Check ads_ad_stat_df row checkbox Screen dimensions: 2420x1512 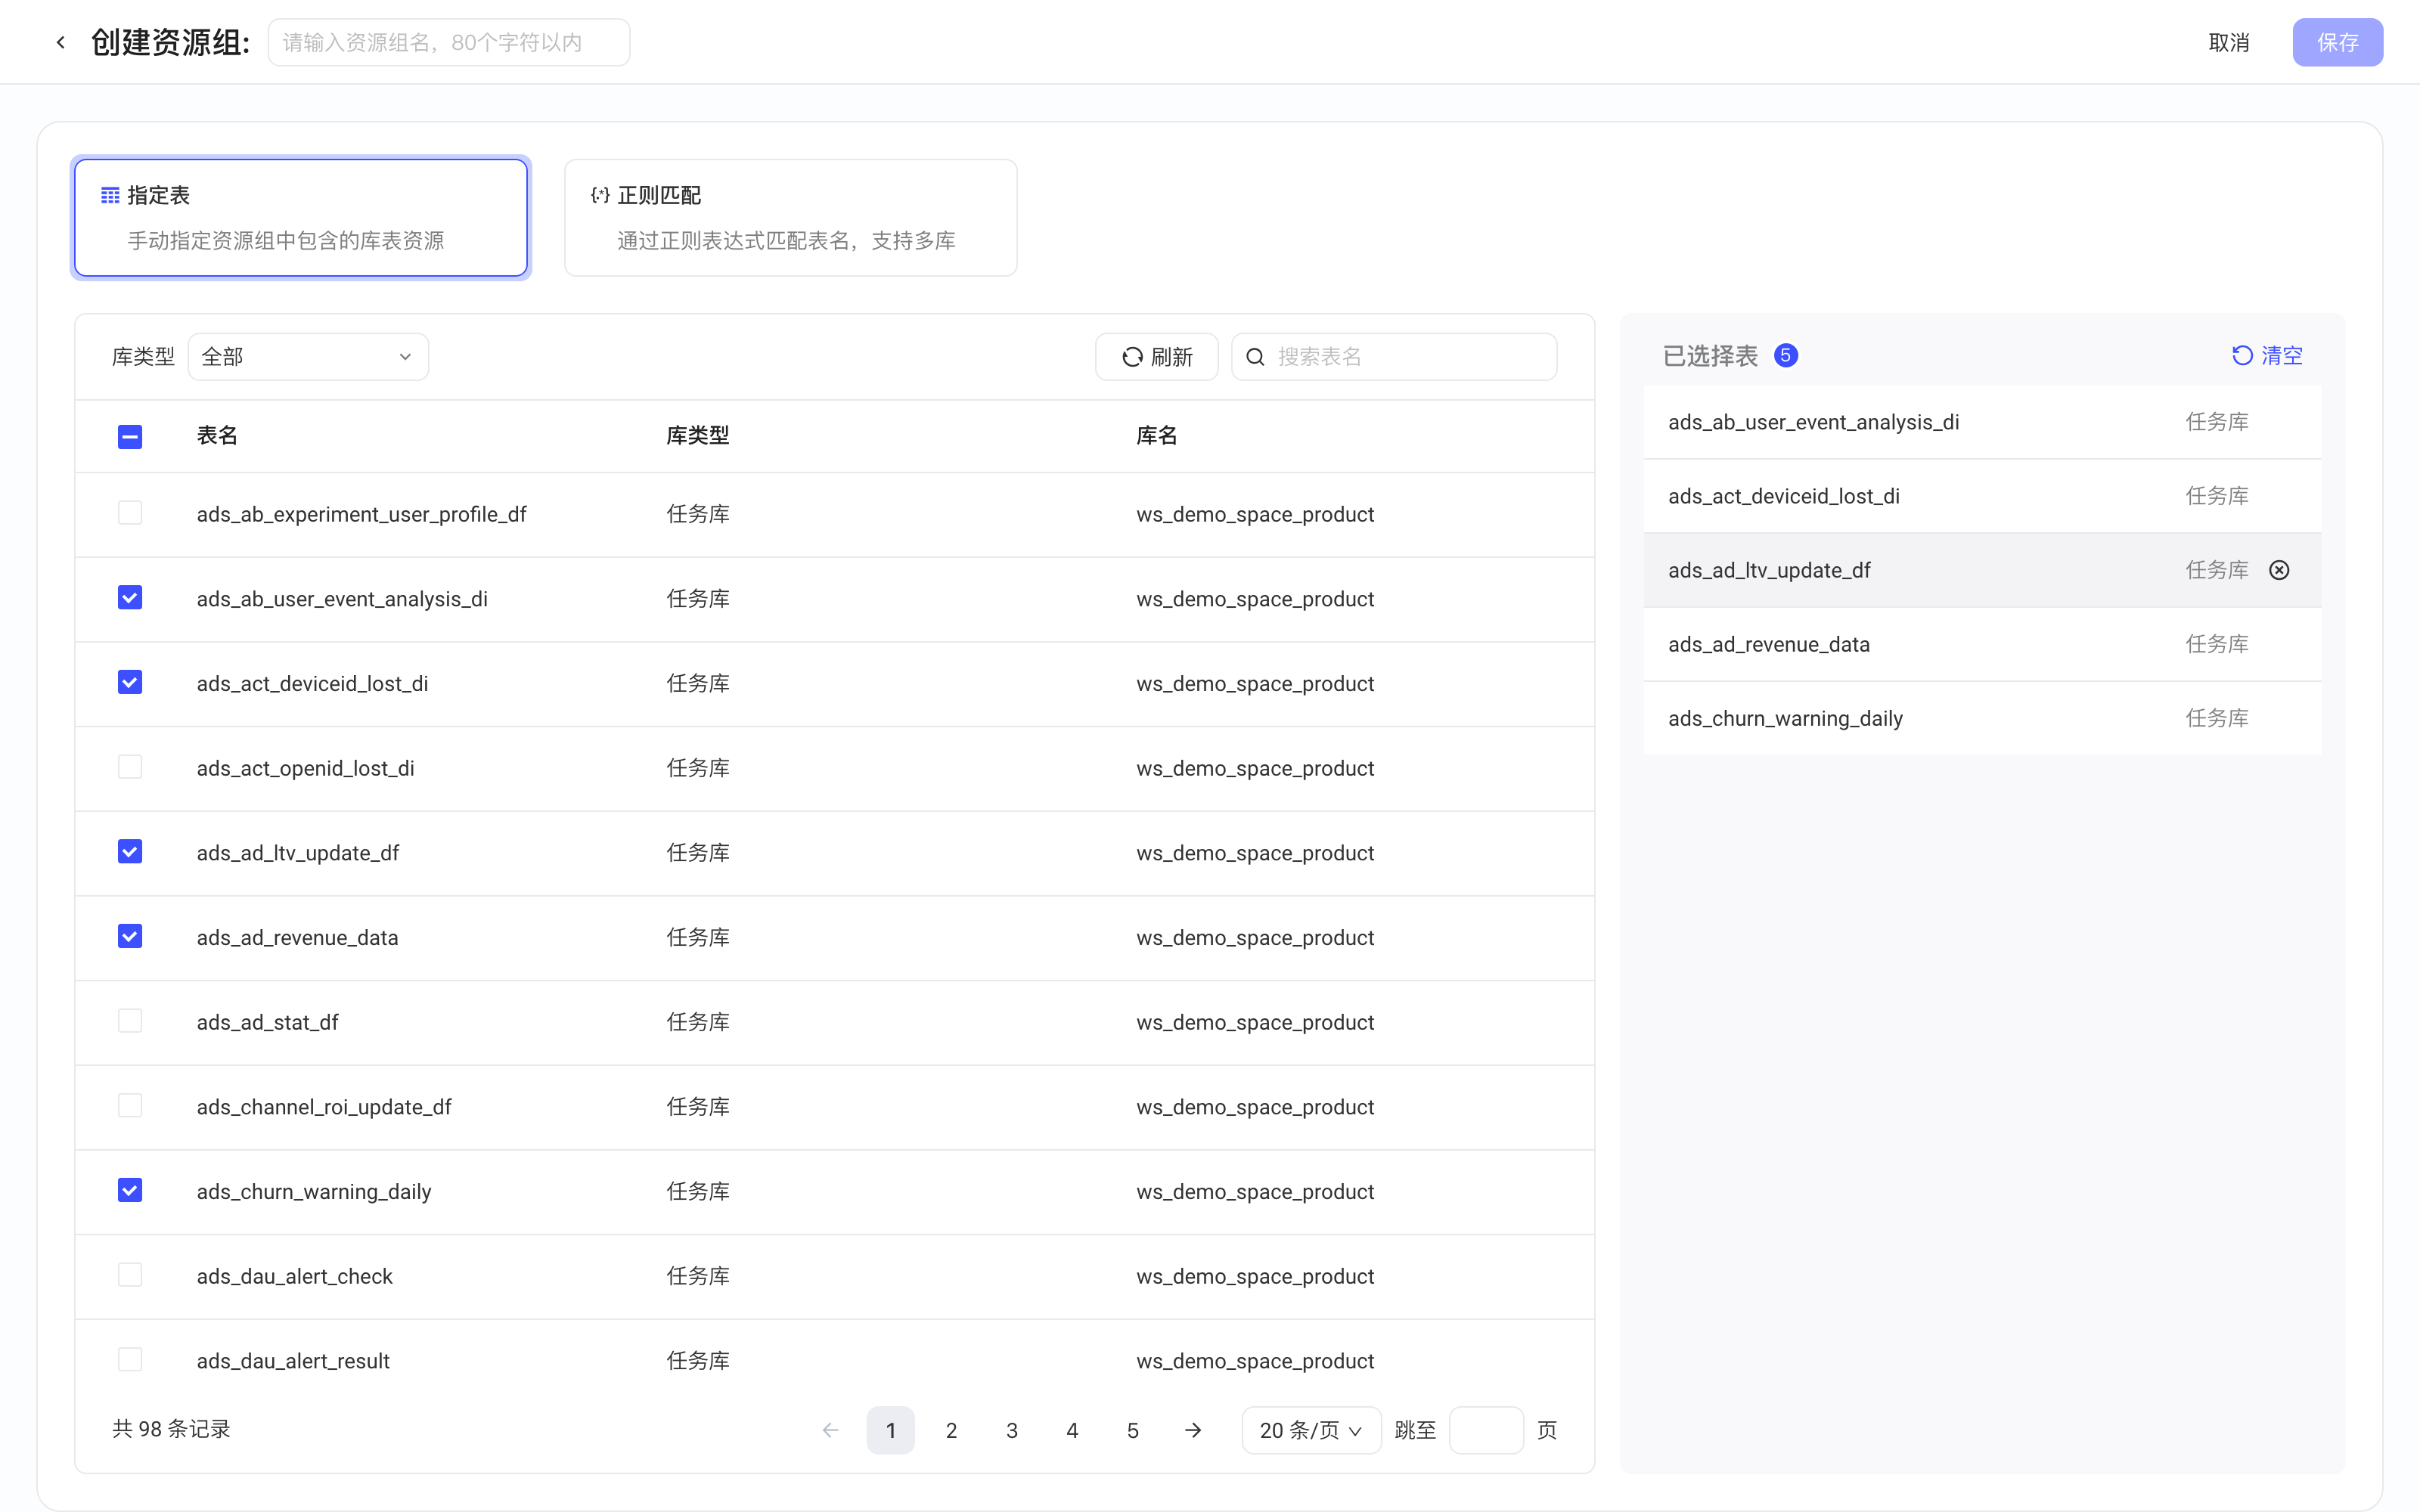130,1021
